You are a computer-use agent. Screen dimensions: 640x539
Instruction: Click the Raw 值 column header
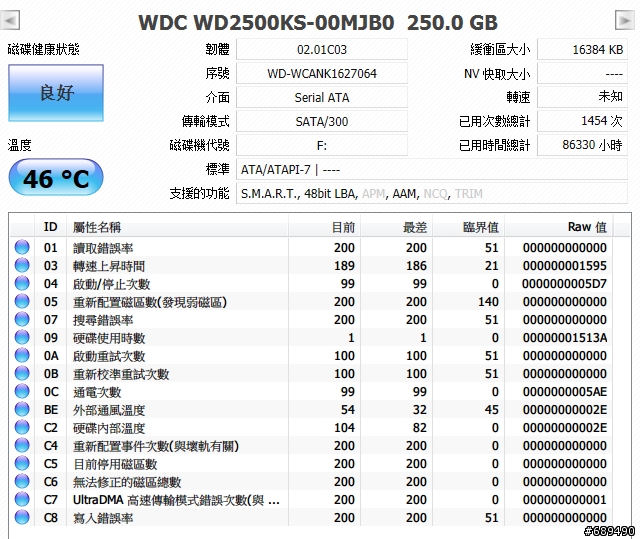(x=559, y=227)
